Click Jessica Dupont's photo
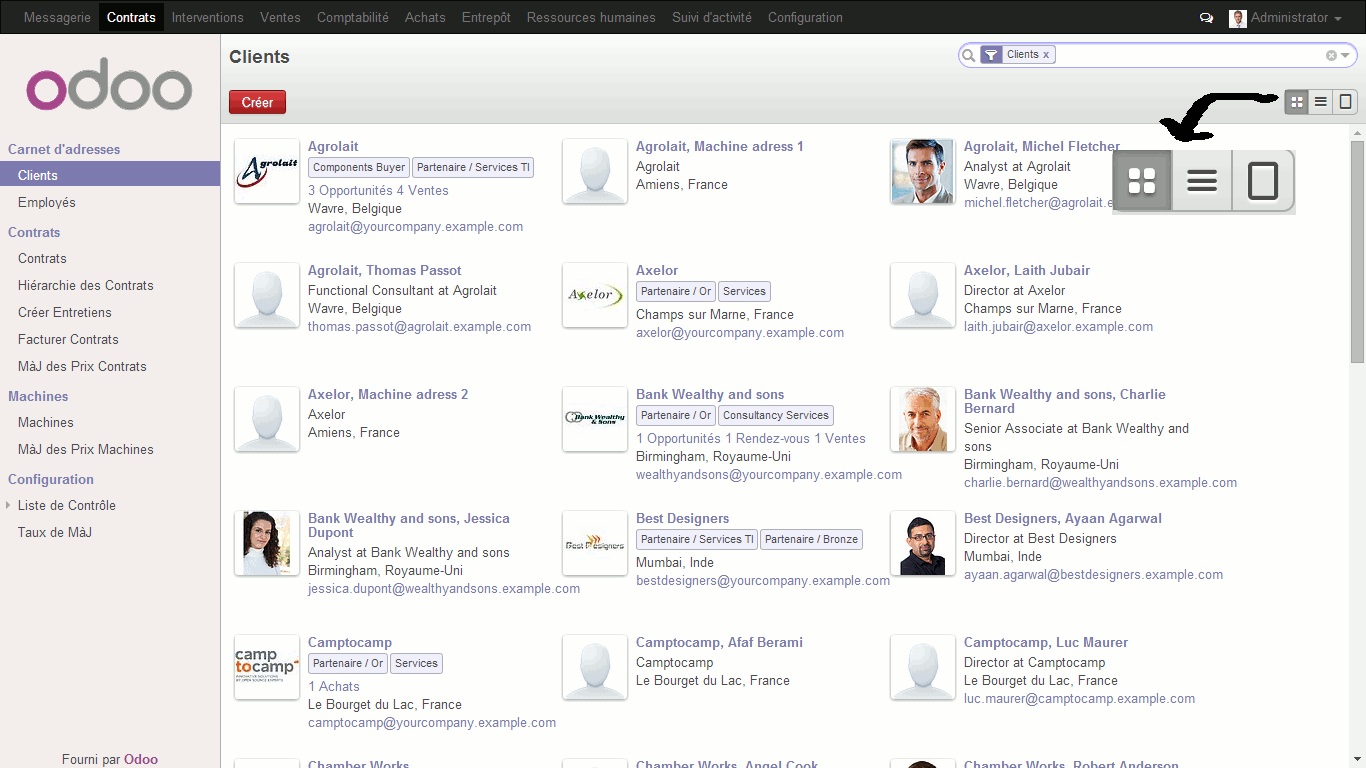Screen dimensions: 1366x768 point(267,543)
